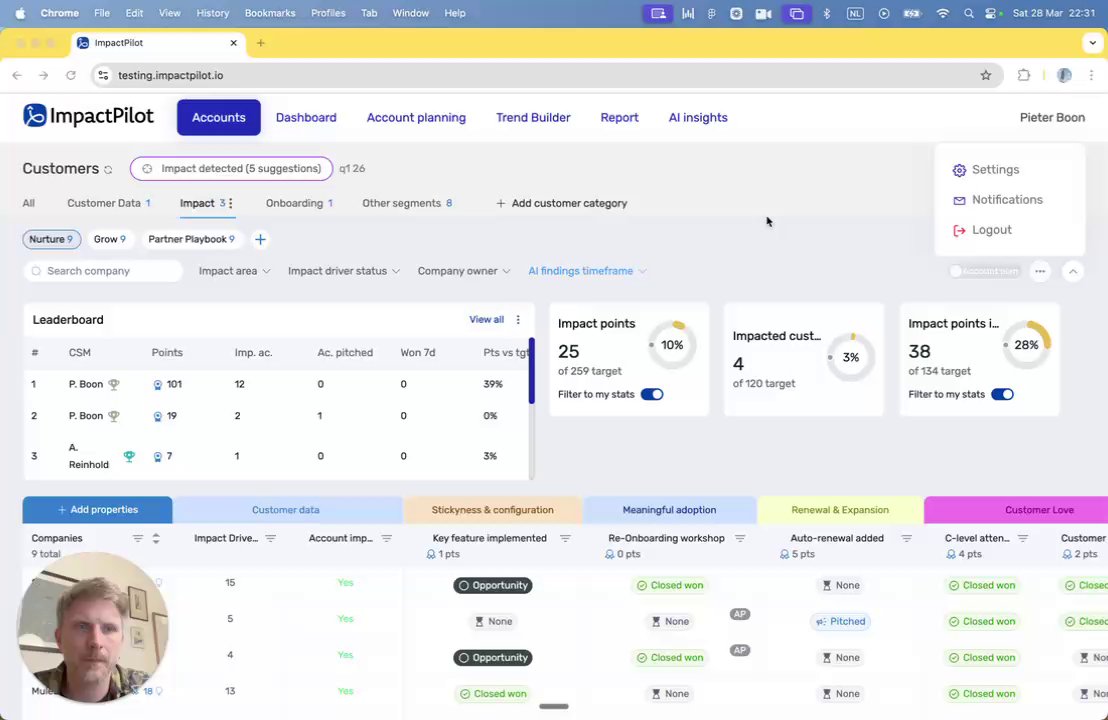Select the Nurture segment chip
This screenshot has width=1108, height=720.
[52, 240]
